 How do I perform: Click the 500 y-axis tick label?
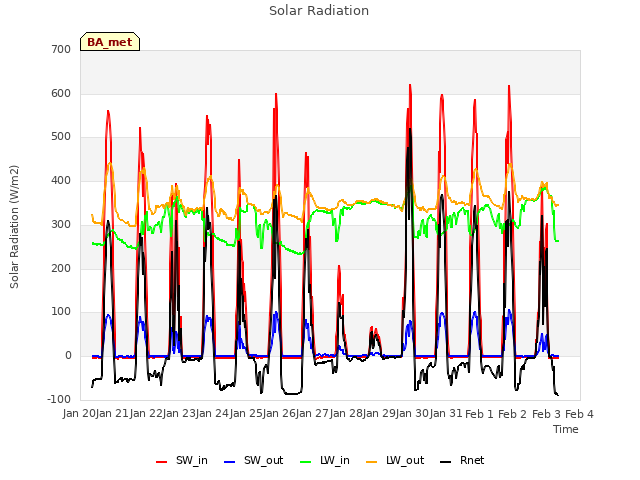(x=61, y=137)
